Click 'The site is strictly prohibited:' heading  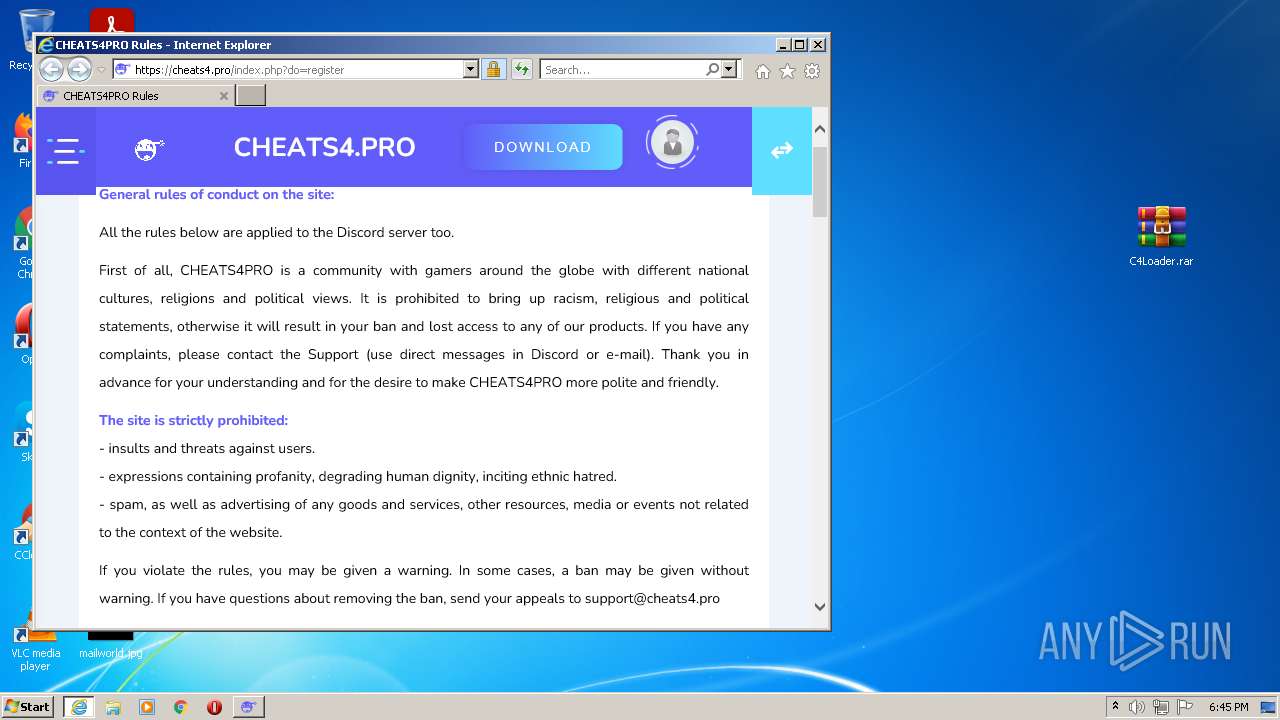[193, 420]
